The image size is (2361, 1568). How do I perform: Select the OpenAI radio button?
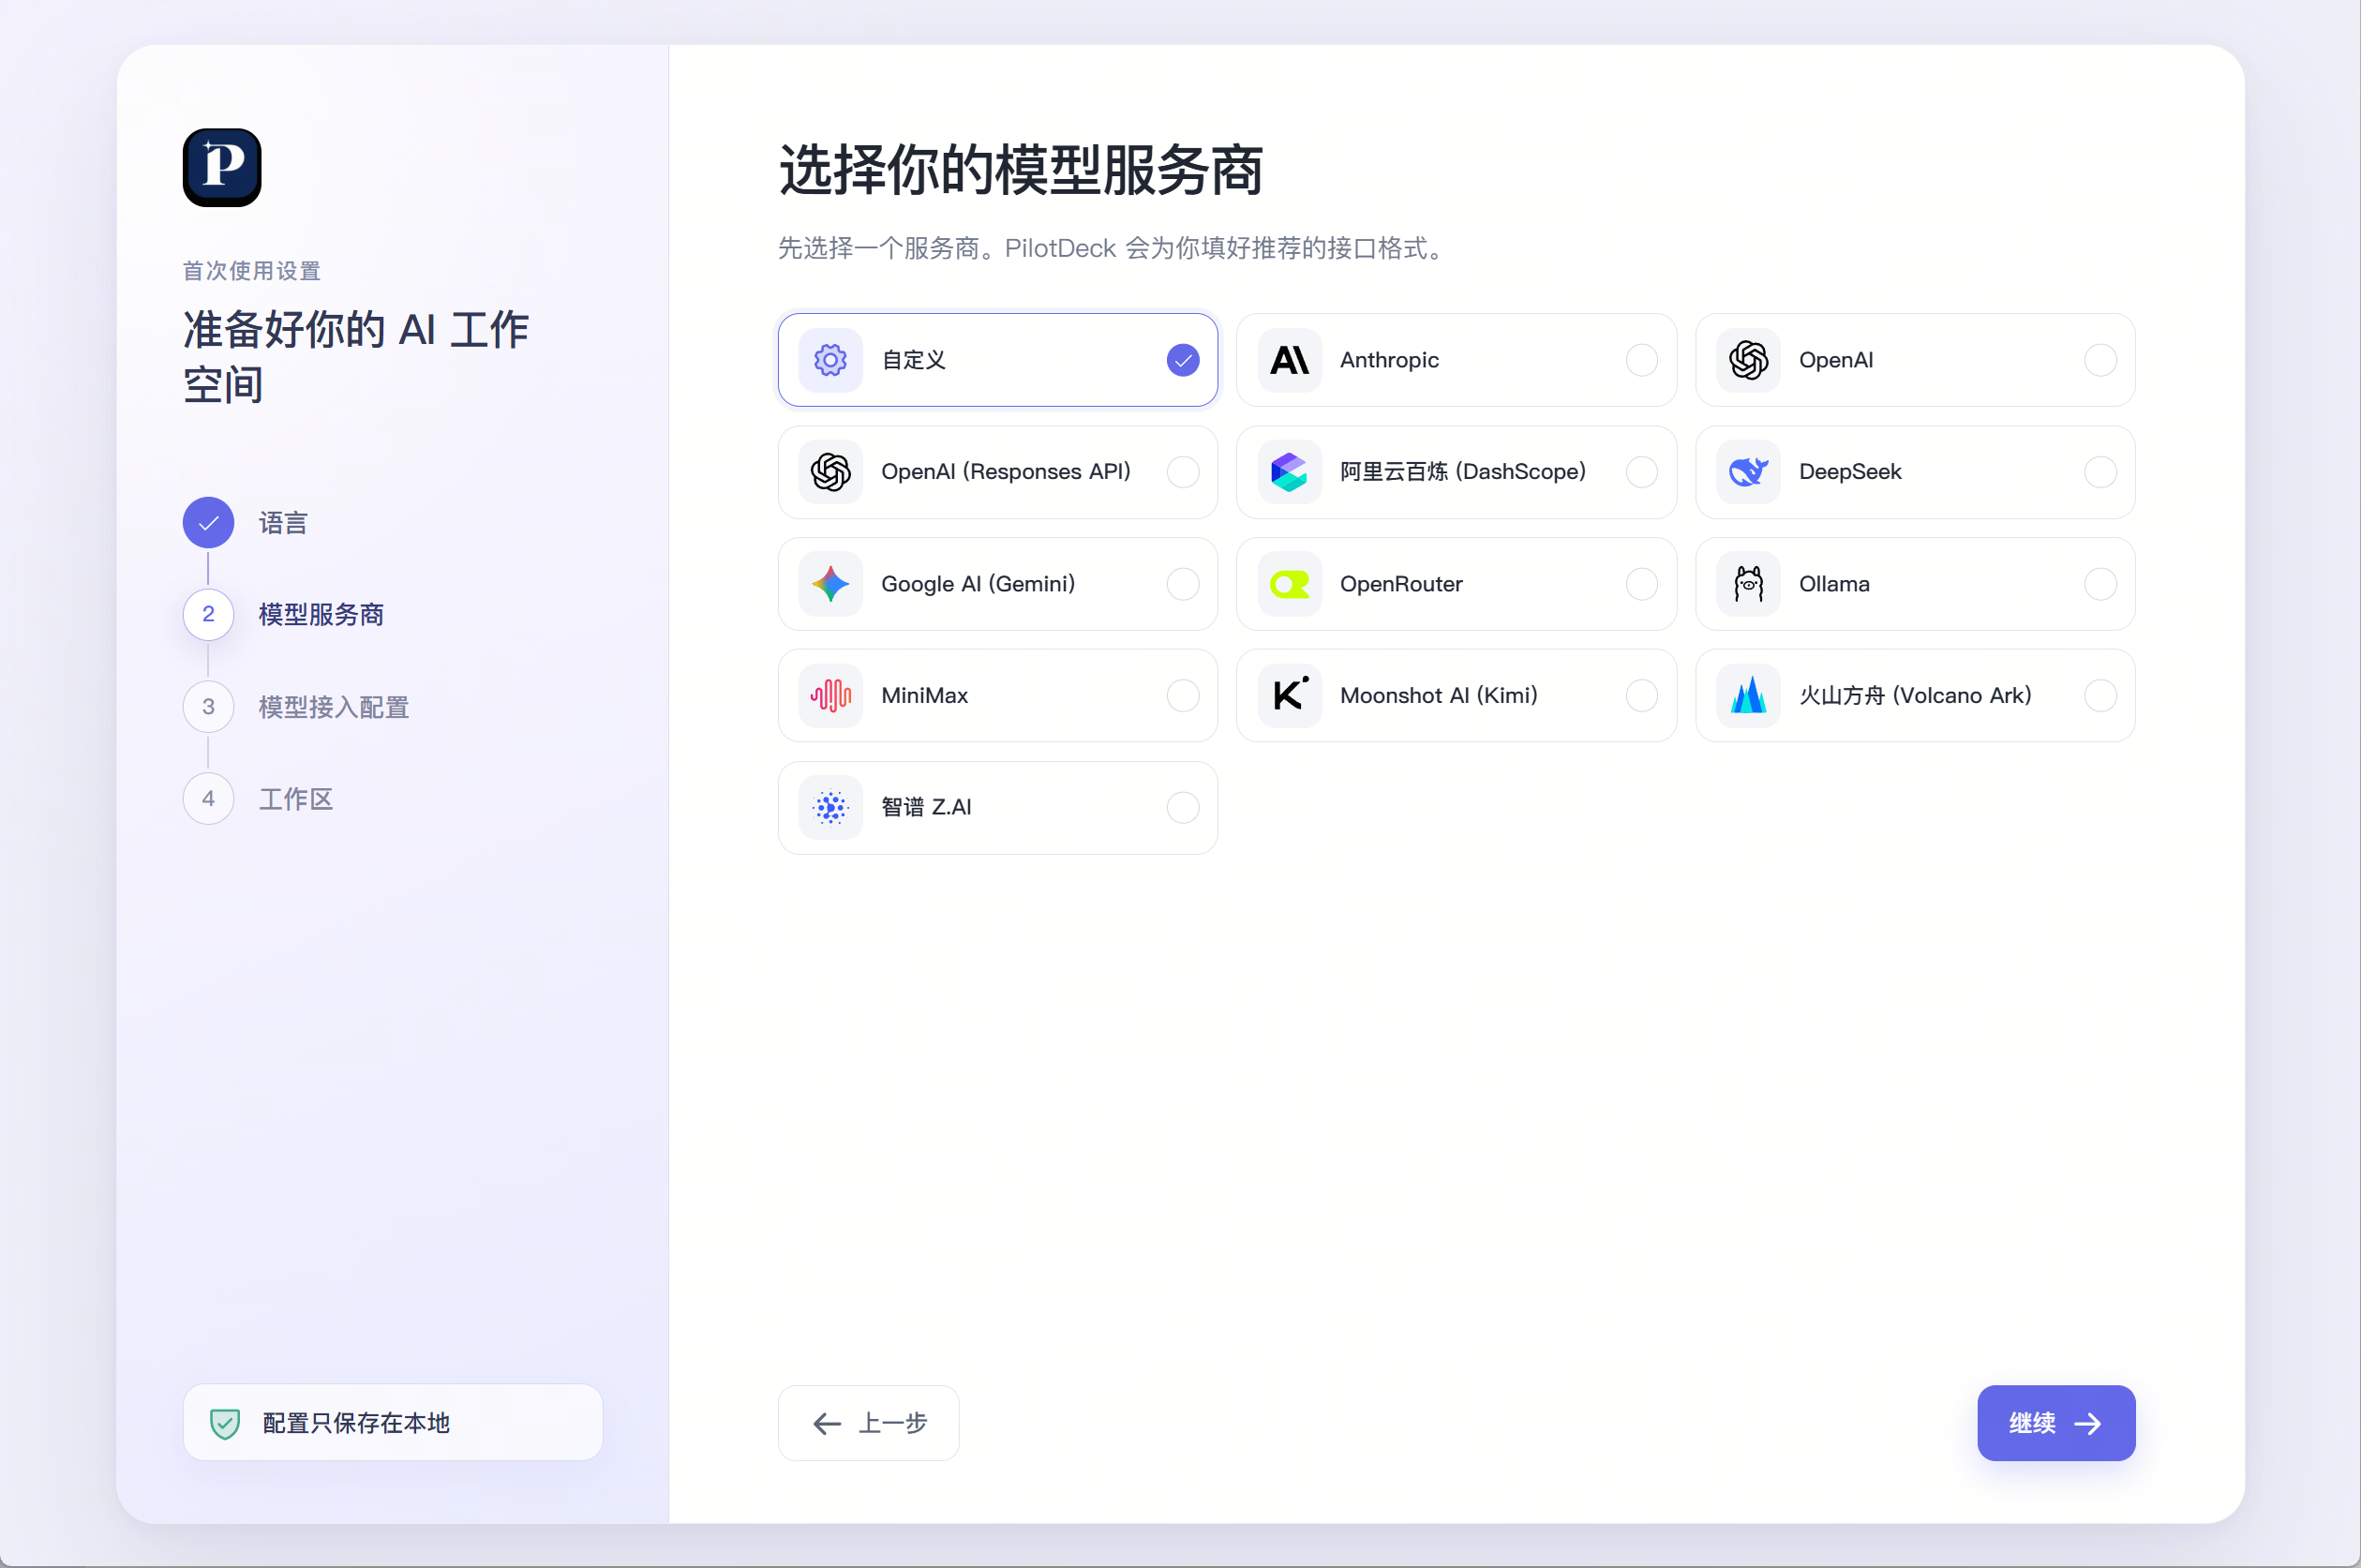2100,360
